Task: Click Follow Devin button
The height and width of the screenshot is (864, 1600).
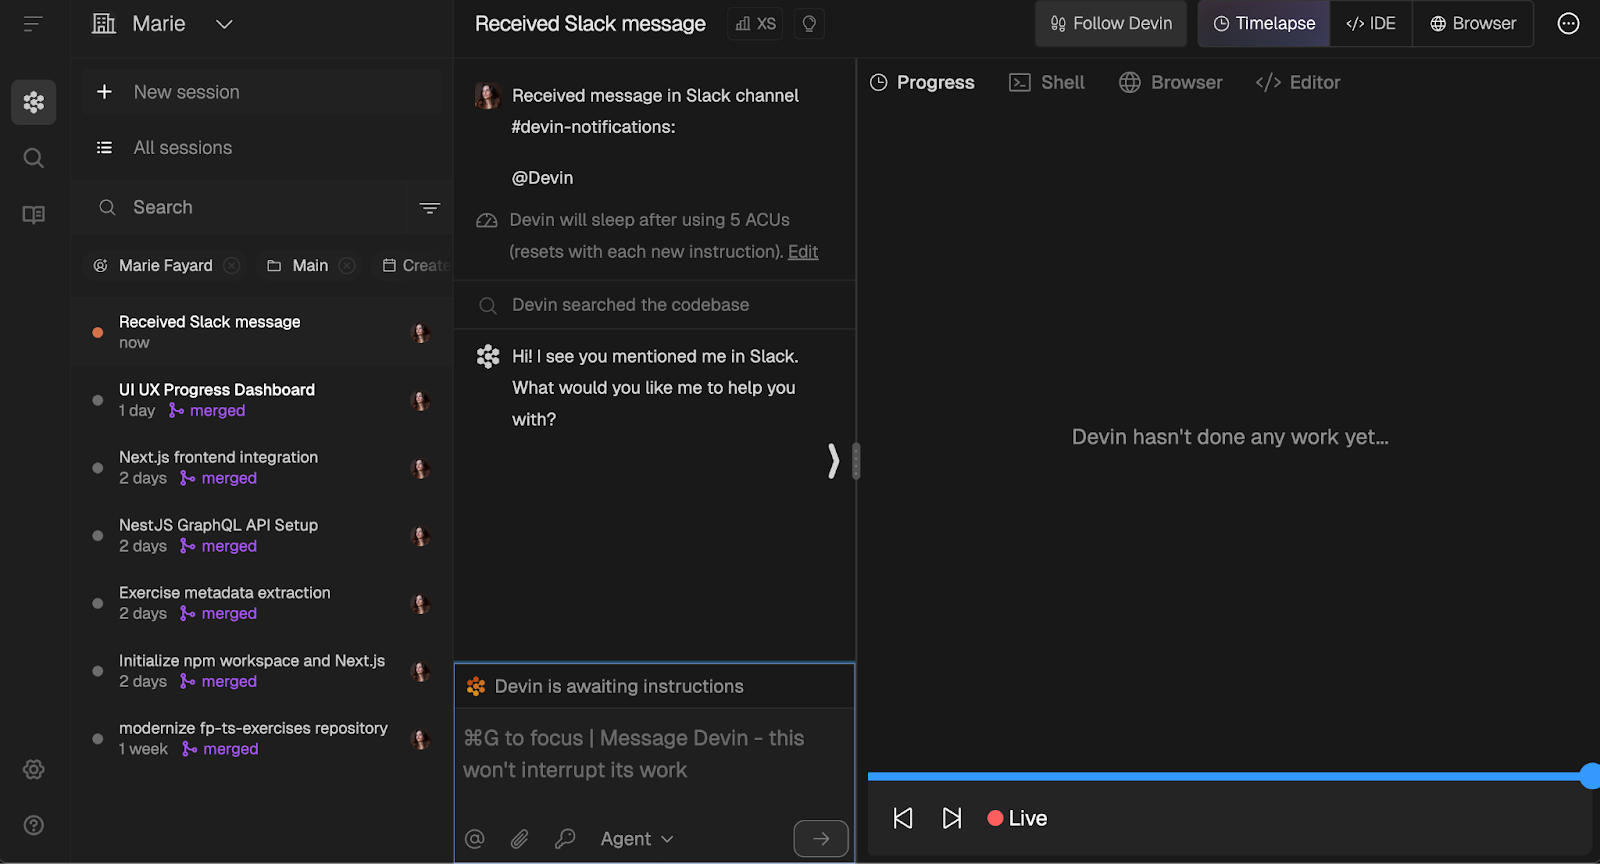Action: pos(1111,23)
